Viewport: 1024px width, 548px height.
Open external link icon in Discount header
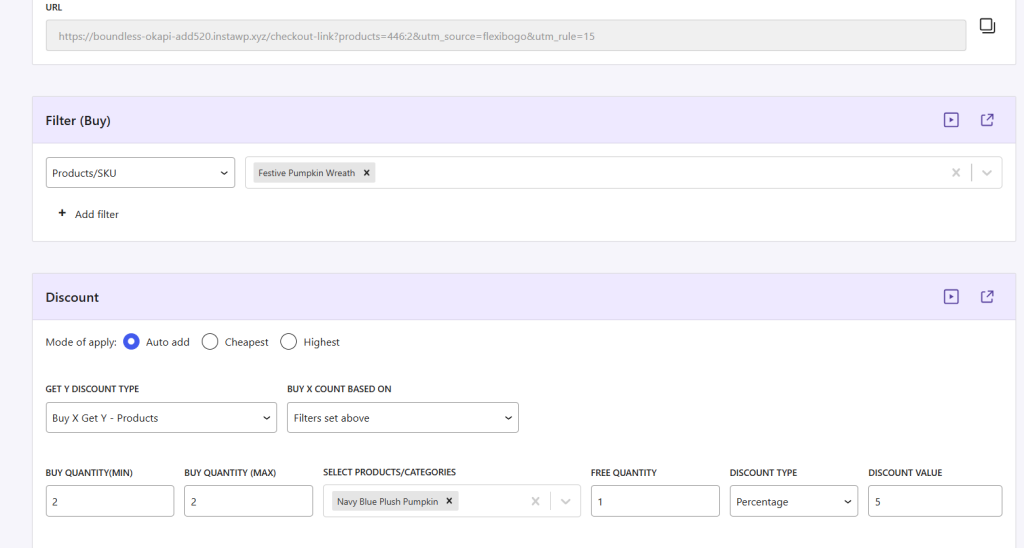click(987, 297)
